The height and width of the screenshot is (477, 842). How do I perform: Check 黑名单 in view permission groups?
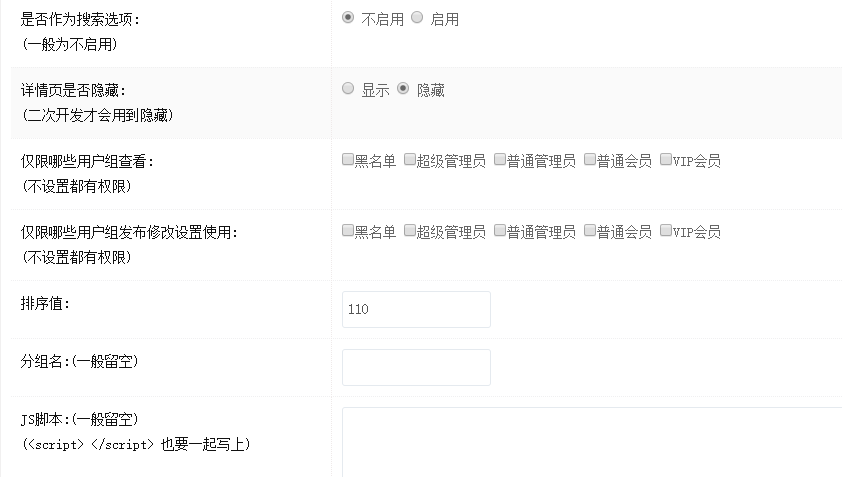347,159
